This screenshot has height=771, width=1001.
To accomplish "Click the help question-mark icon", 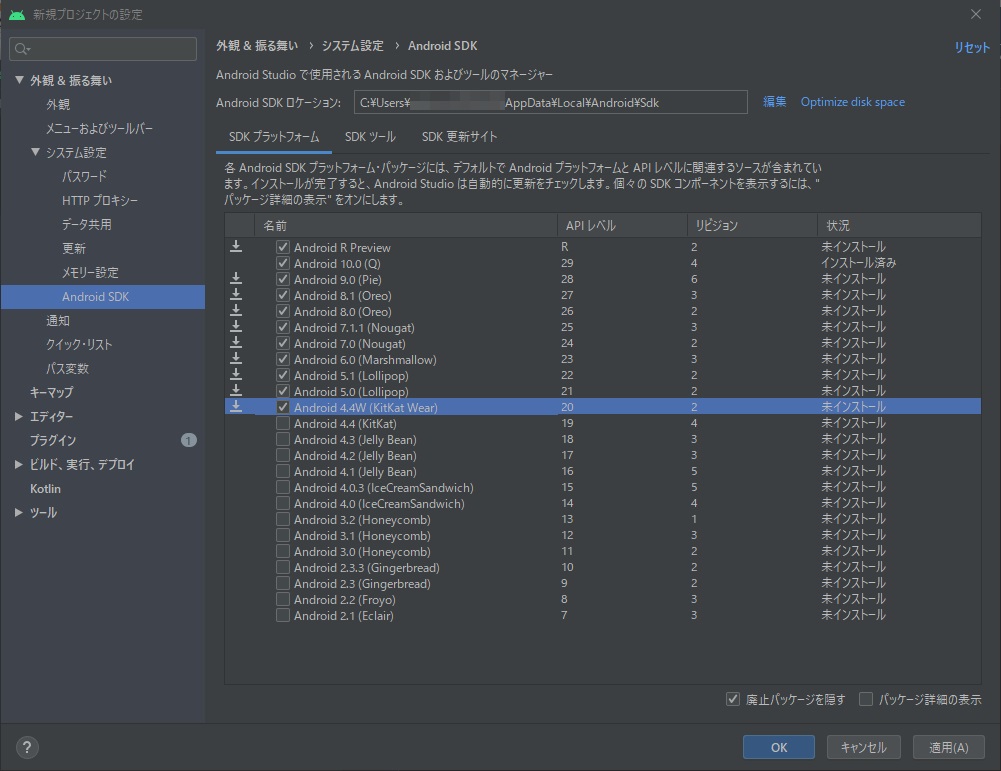I will tap(25, 747).
